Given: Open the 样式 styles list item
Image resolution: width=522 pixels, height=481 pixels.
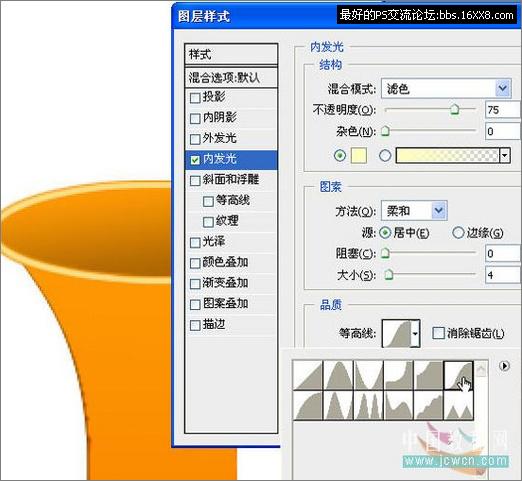Looking at the screenshot, I should pyautogui.click(x=231, y=54).
